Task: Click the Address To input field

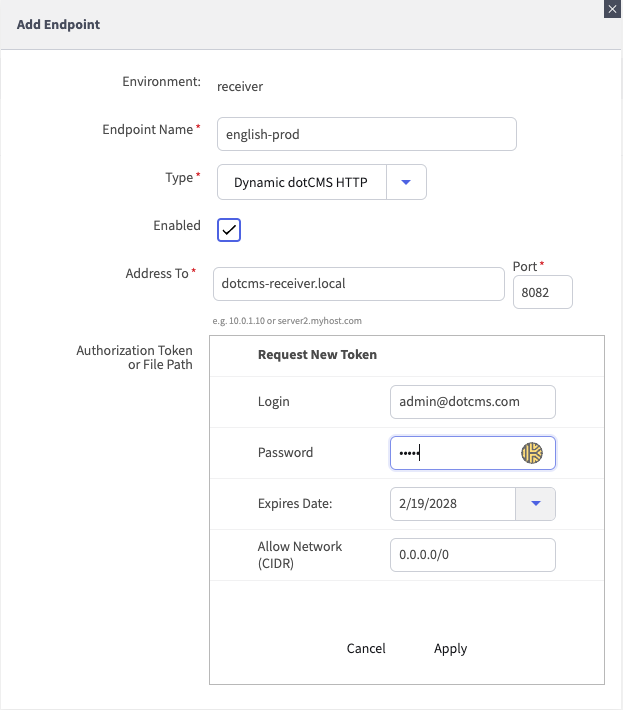Action: pyautogui.click(x=358, y=283)
